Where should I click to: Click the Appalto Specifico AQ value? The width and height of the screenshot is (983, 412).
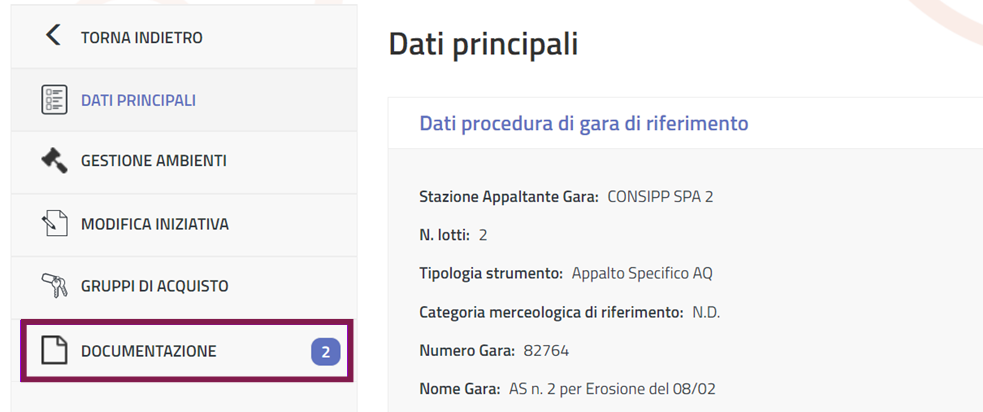[642, 273]
